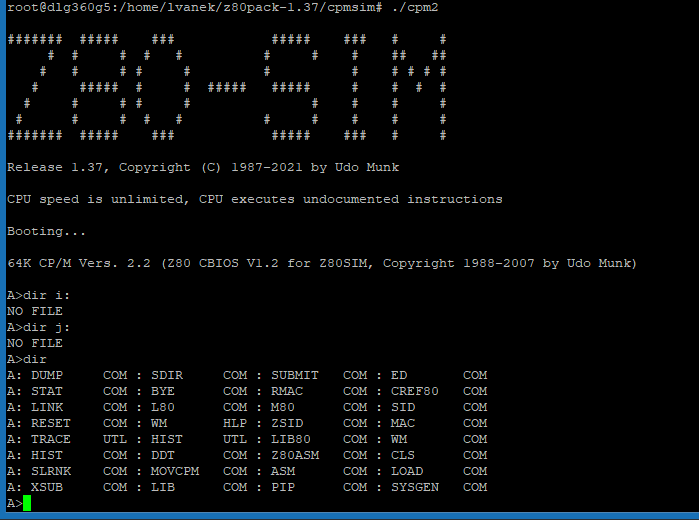
Task: Click the LOAD file name
Action: pyautogui.click(x=407, y=472)
